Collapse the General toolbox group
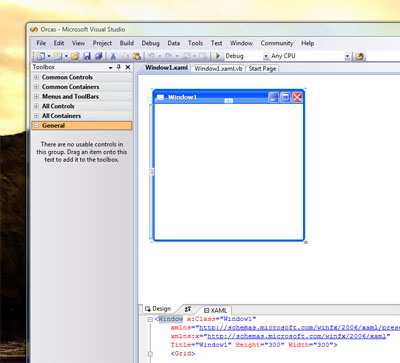This screenshot has height=363, width=400. [36, 125]
